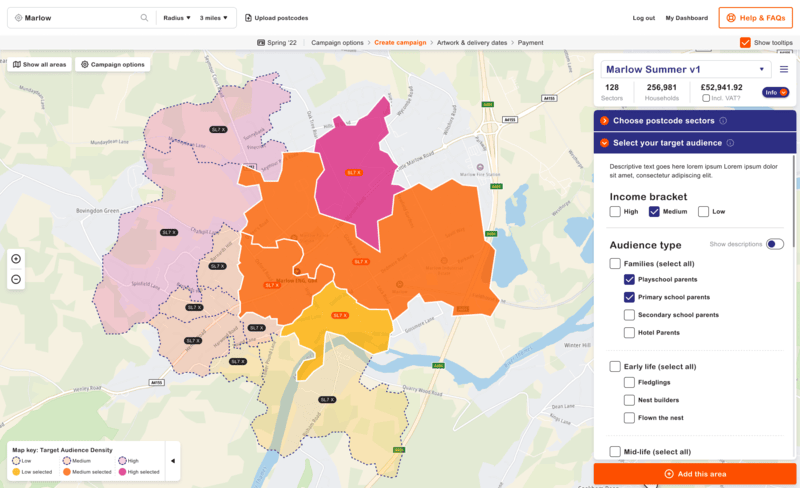Toggle Incl. VAT checkbox
The image size is (800, 488).
(706, 98)
